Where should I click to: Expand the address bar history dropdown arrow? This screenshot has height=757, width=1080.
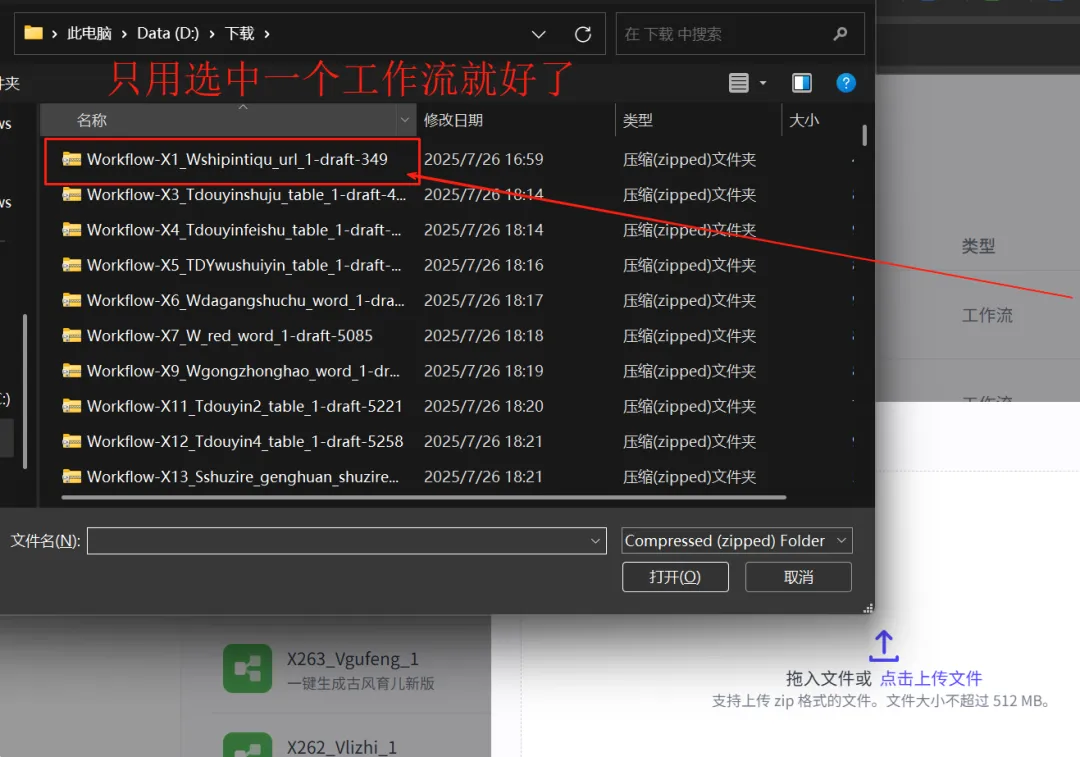coord(538,33)
